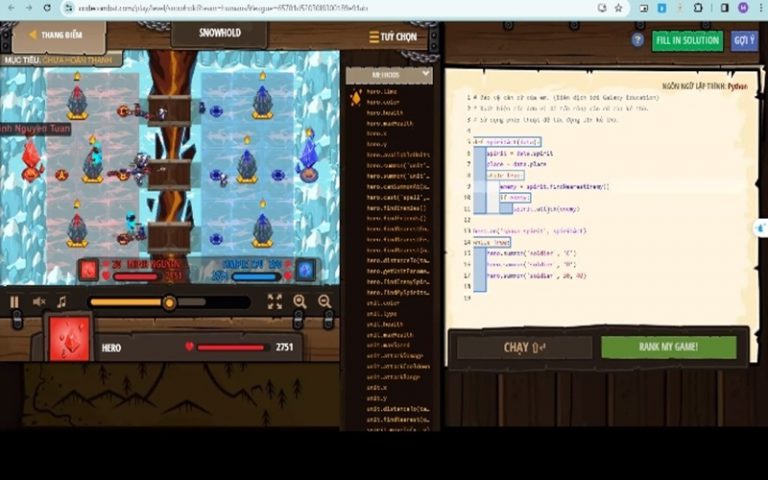Click the hero.time method entry

tap(382, 92)
